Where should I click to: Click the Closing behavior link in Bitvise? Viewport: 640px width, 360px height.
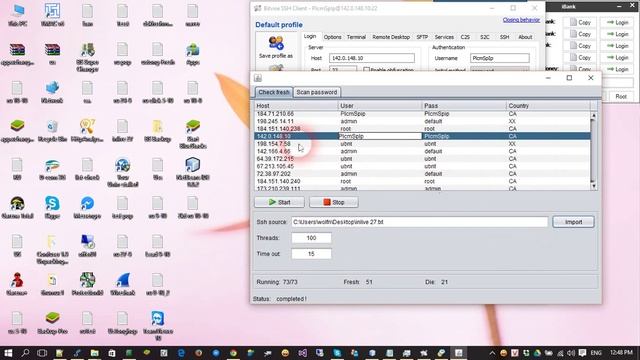point(521,20)
